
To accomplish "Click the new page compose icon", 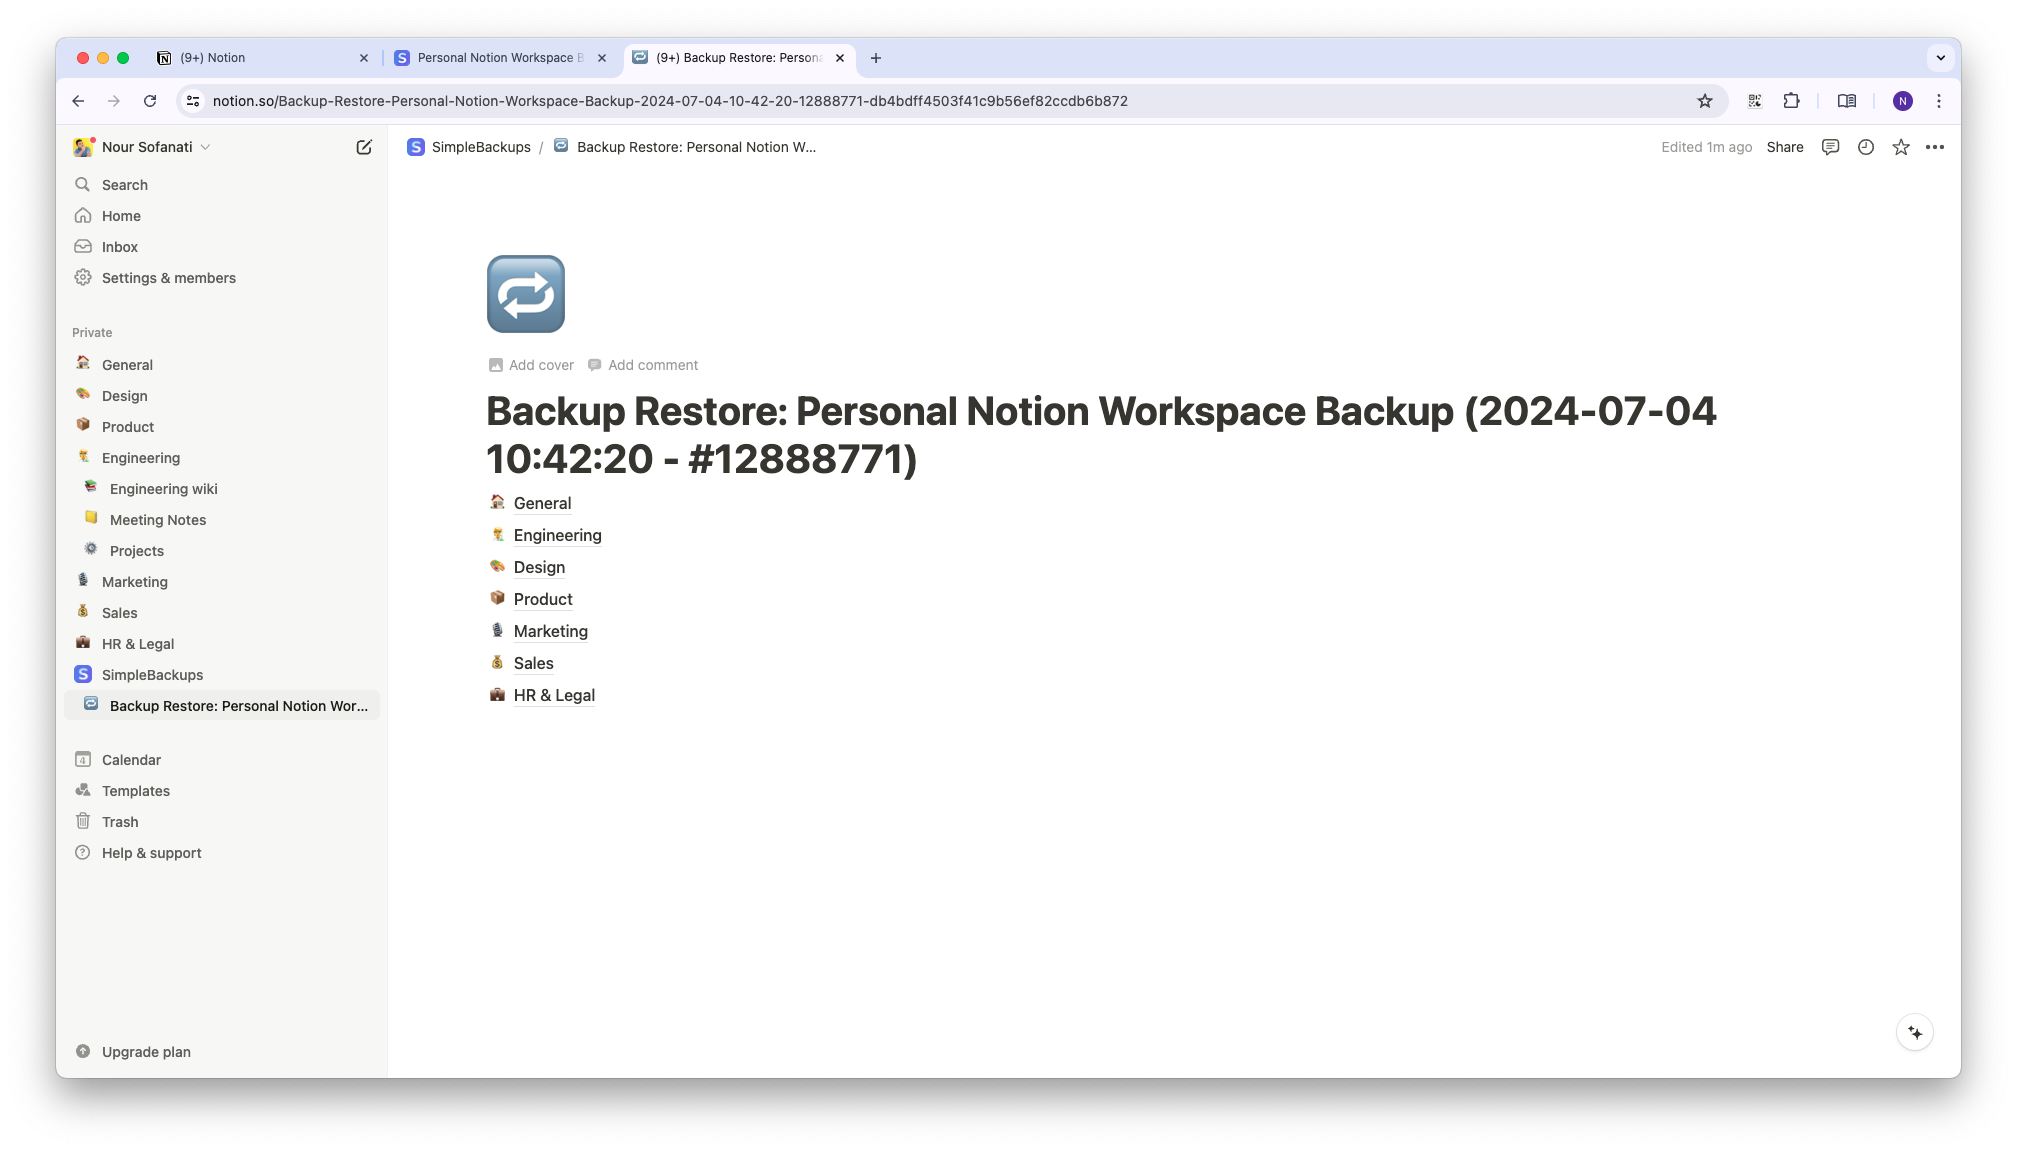I will [363, 147].
